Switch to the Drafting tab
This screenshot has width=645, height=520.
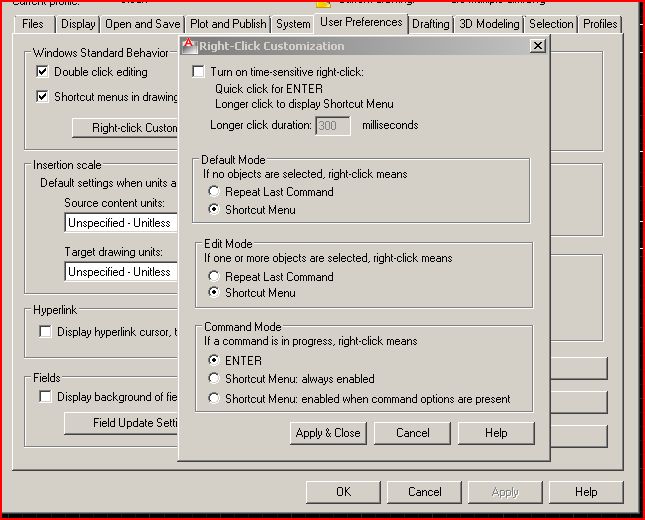click(431, 24)
